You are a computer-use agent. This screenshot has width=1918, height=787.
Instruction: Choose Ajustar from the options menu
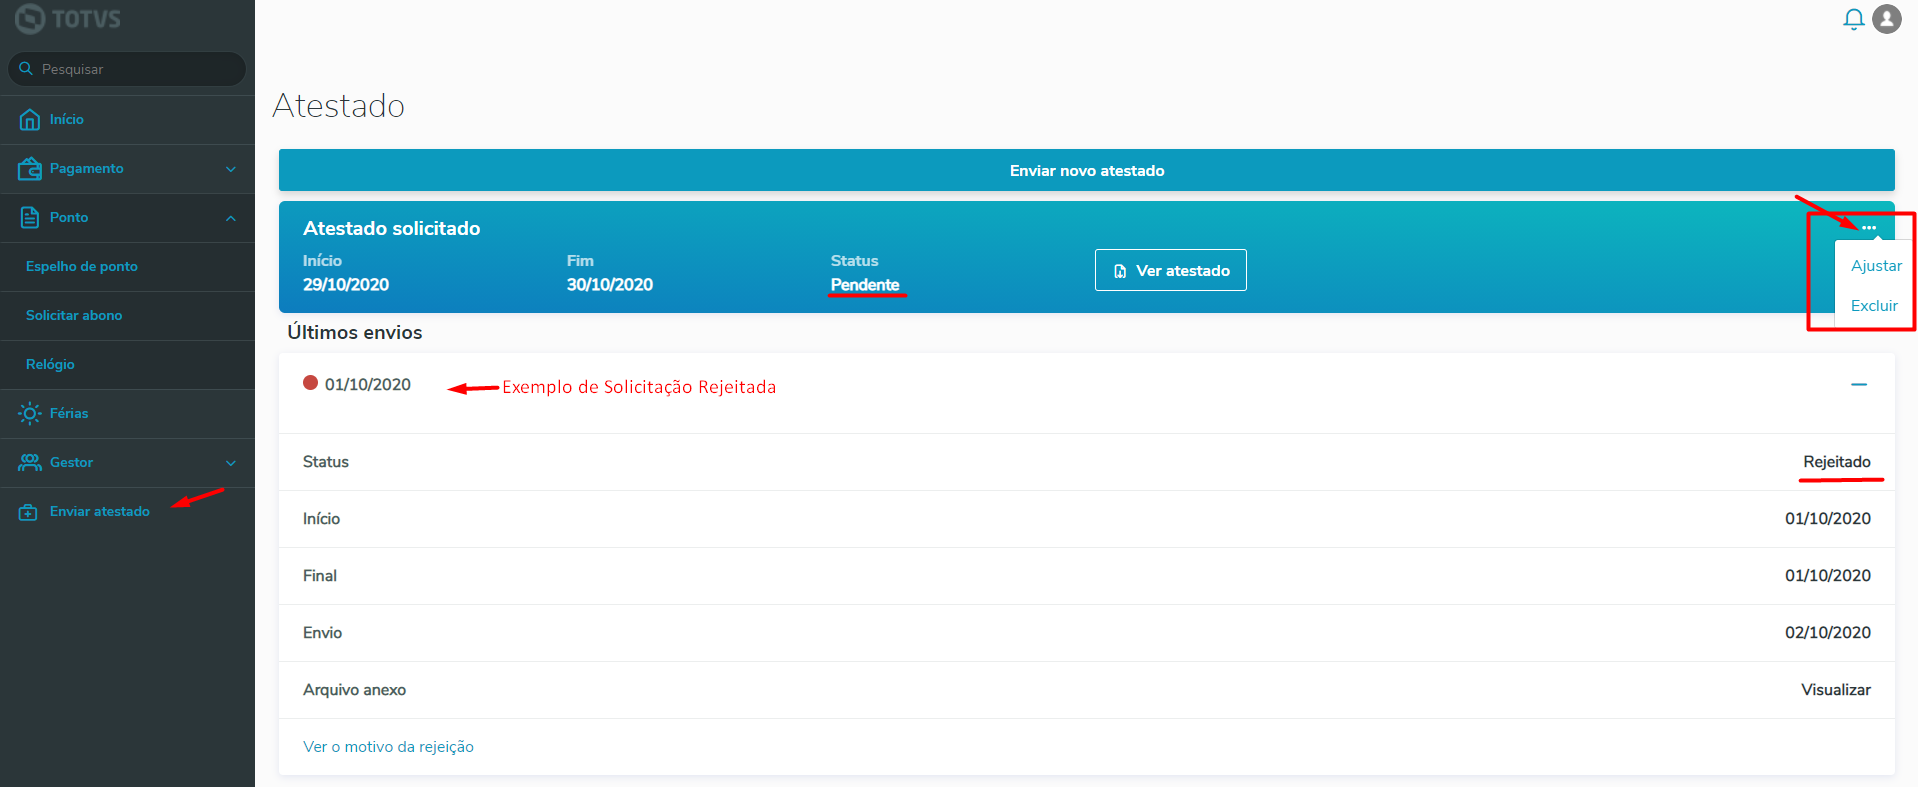pyautogui.click(x=1876, y=266)
